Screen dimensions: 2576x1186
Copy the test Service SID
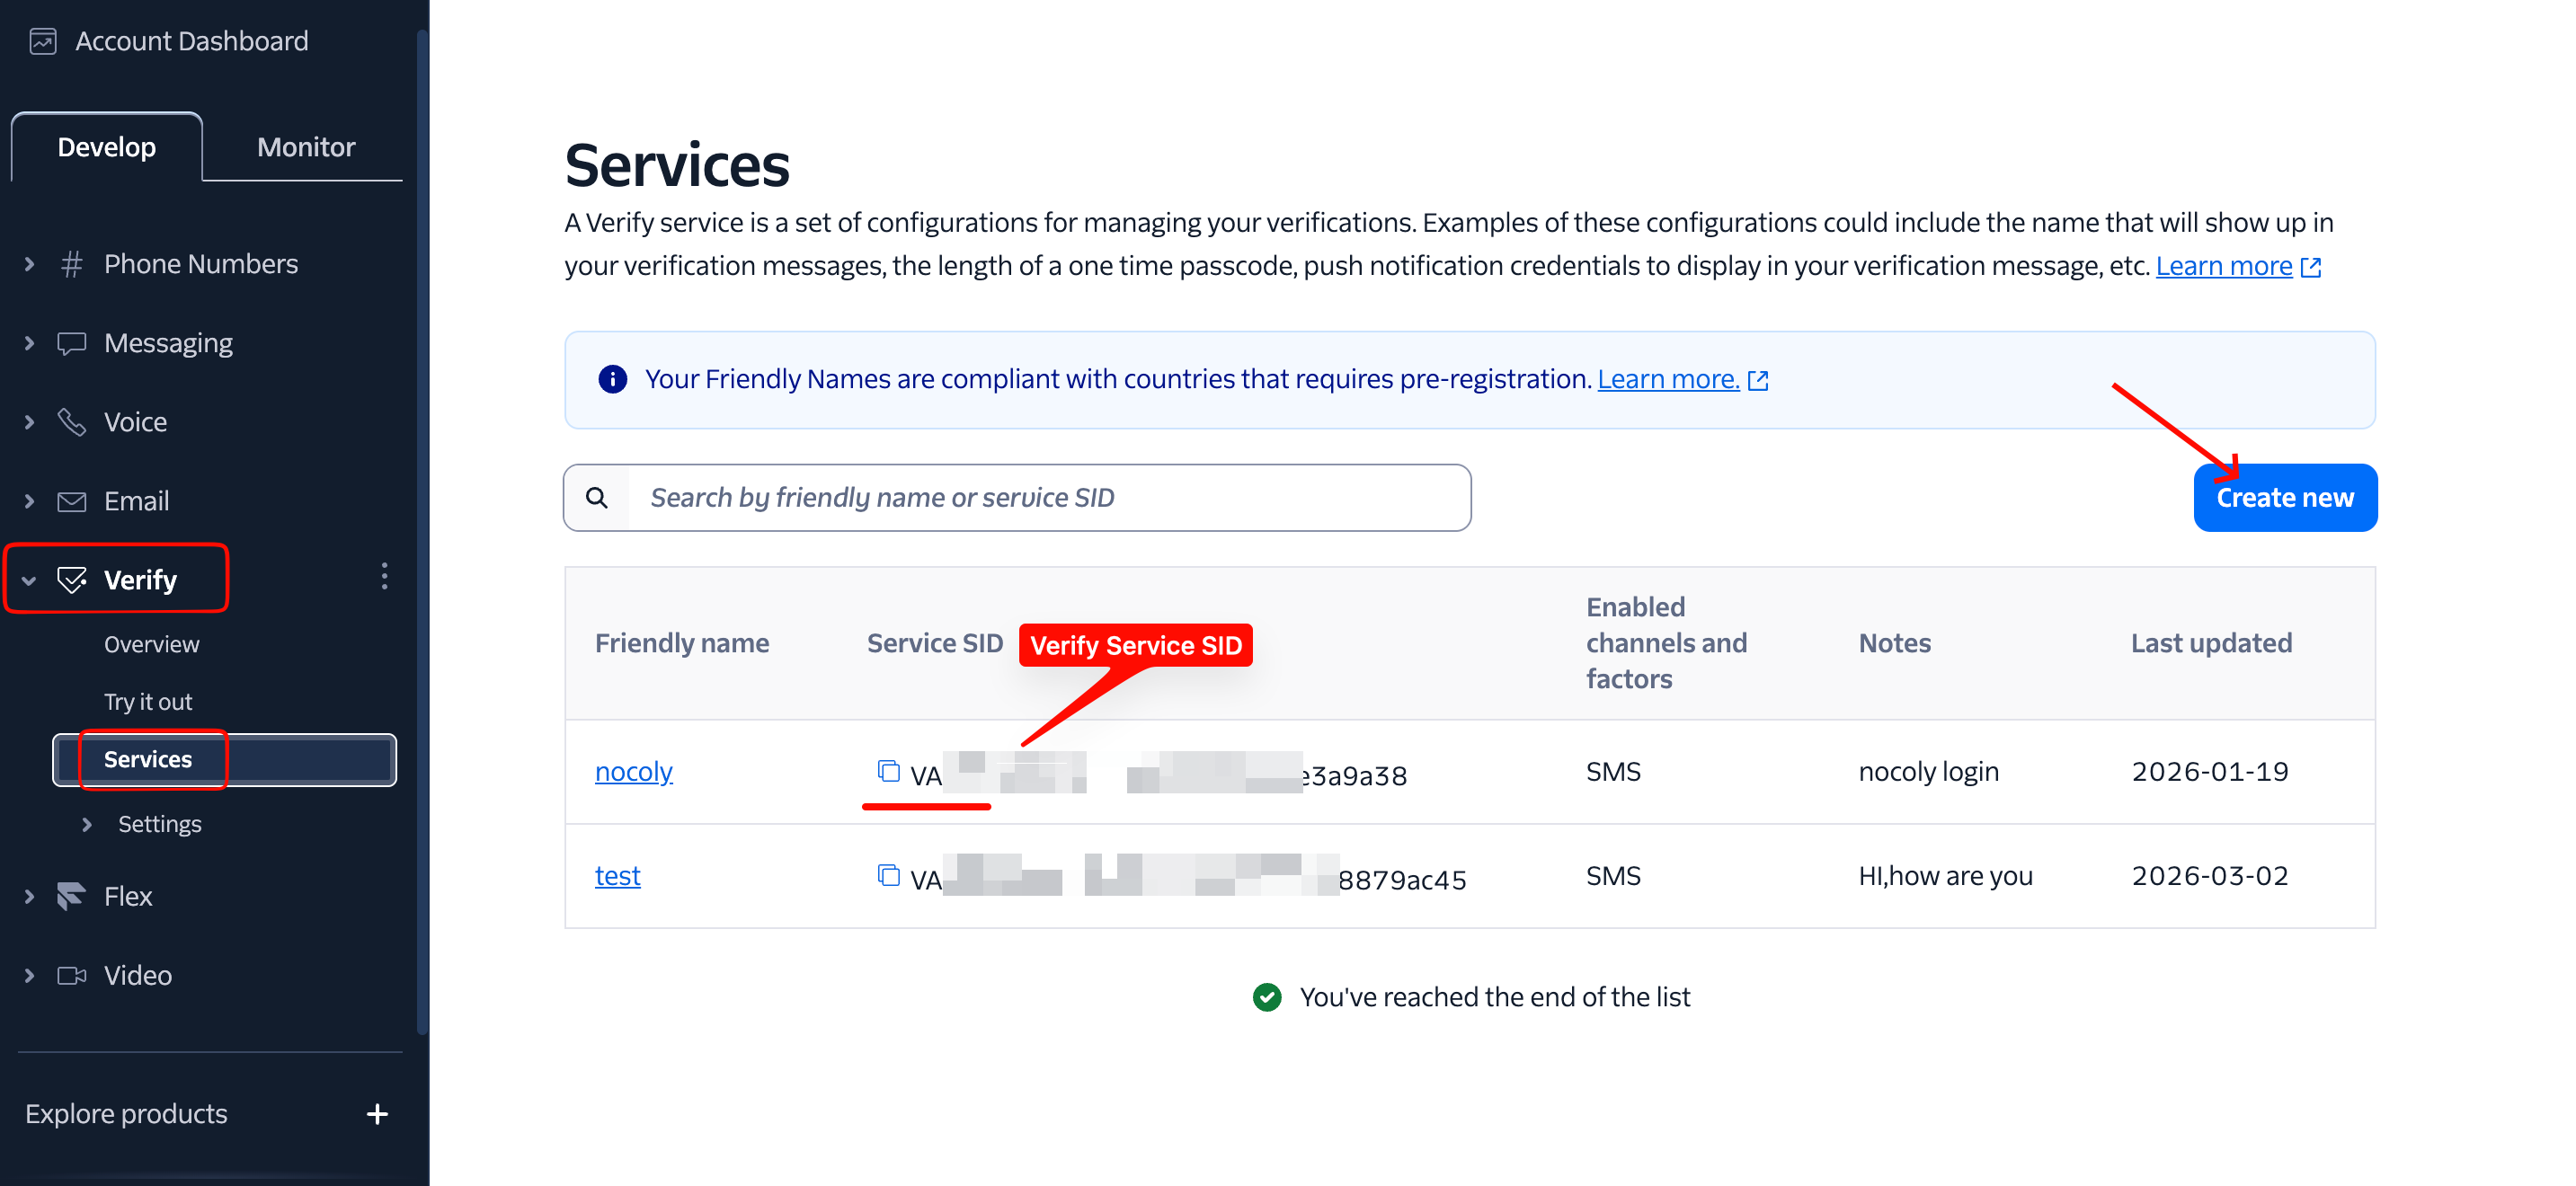point(888,875)
